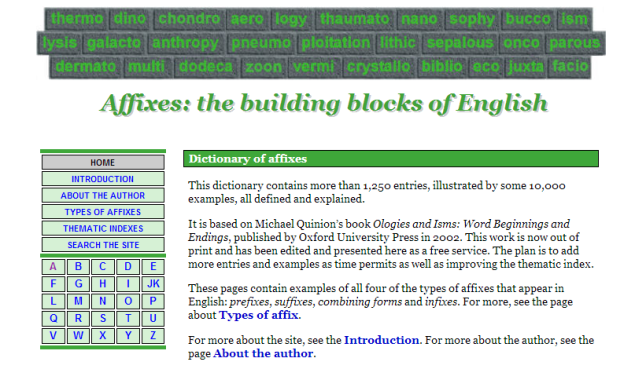Follow the 'About the author' paragraph link

(x=263, y=353)
